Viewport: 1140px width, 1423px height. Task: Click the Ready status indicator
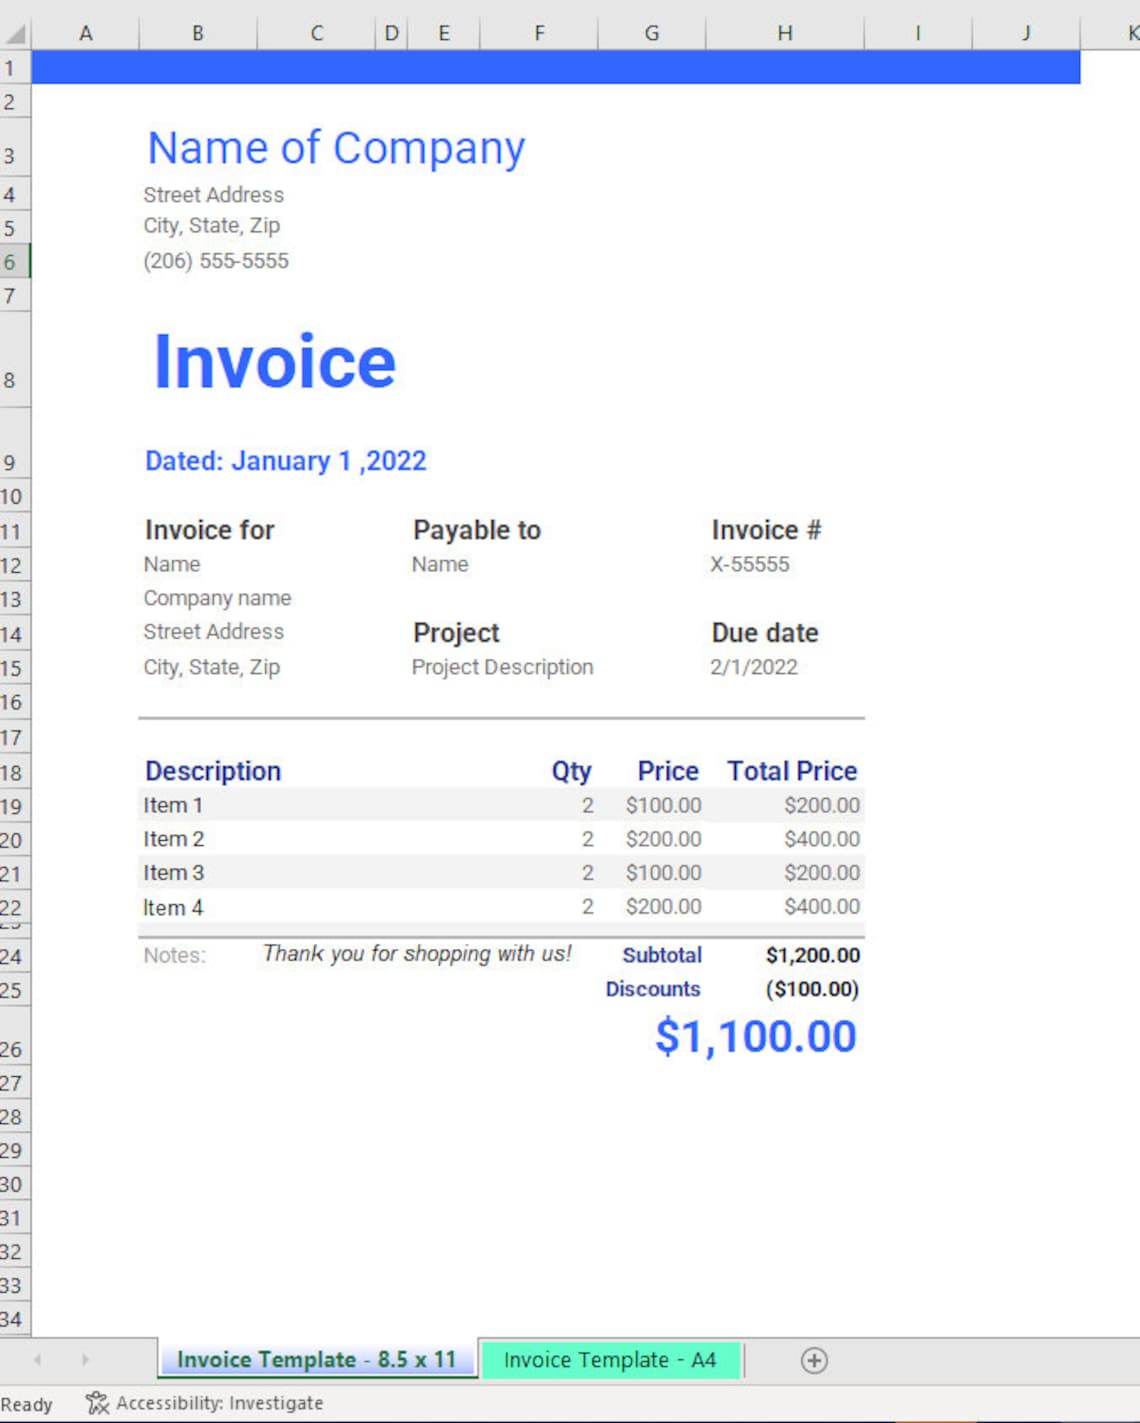[27, 1402]
